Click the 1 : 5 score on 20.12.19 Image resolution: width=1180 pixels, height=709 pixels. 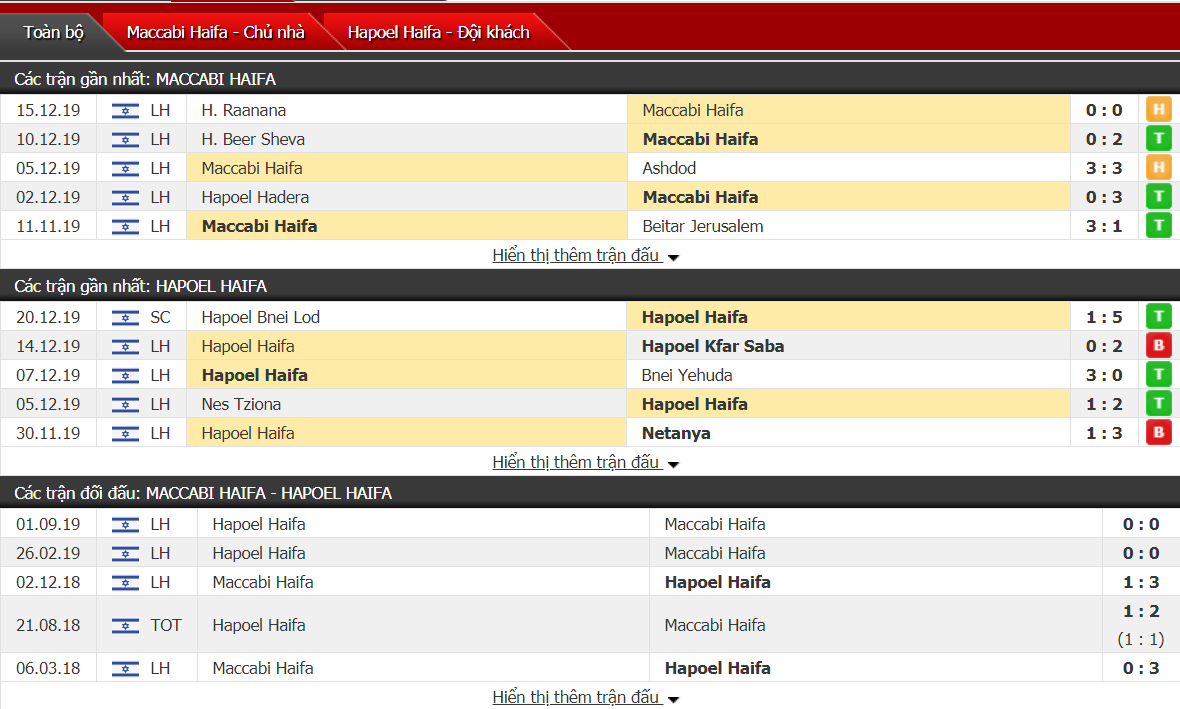tap(1104, 318)
